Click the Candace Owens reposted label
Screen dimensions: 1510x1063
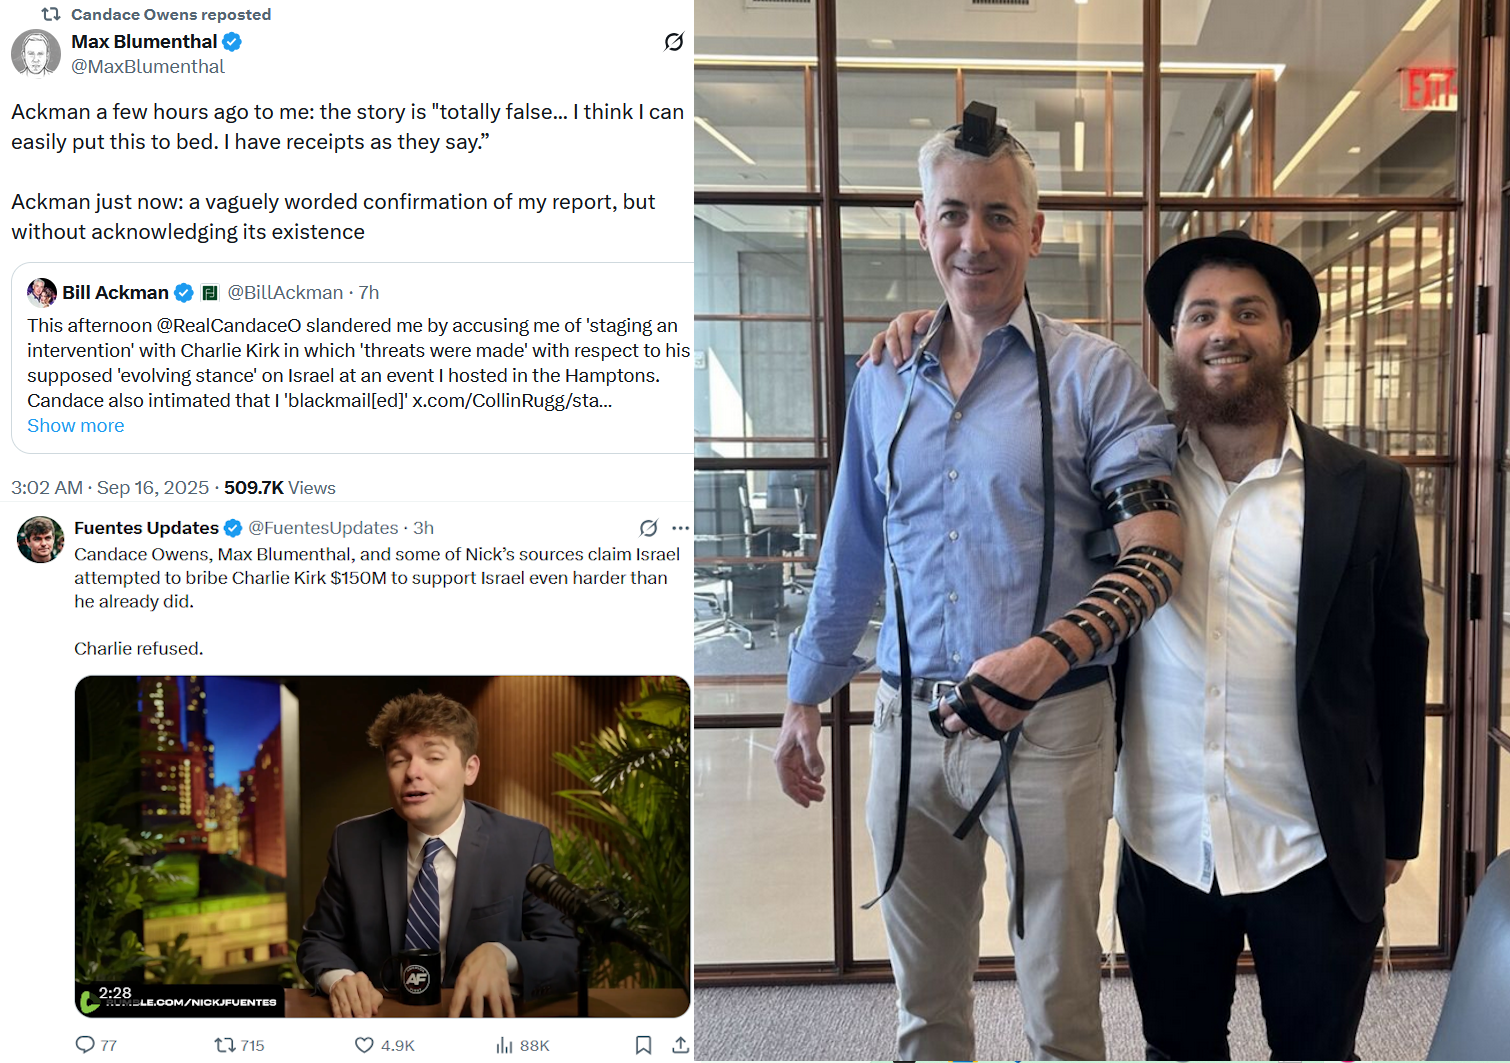(170, 15)
